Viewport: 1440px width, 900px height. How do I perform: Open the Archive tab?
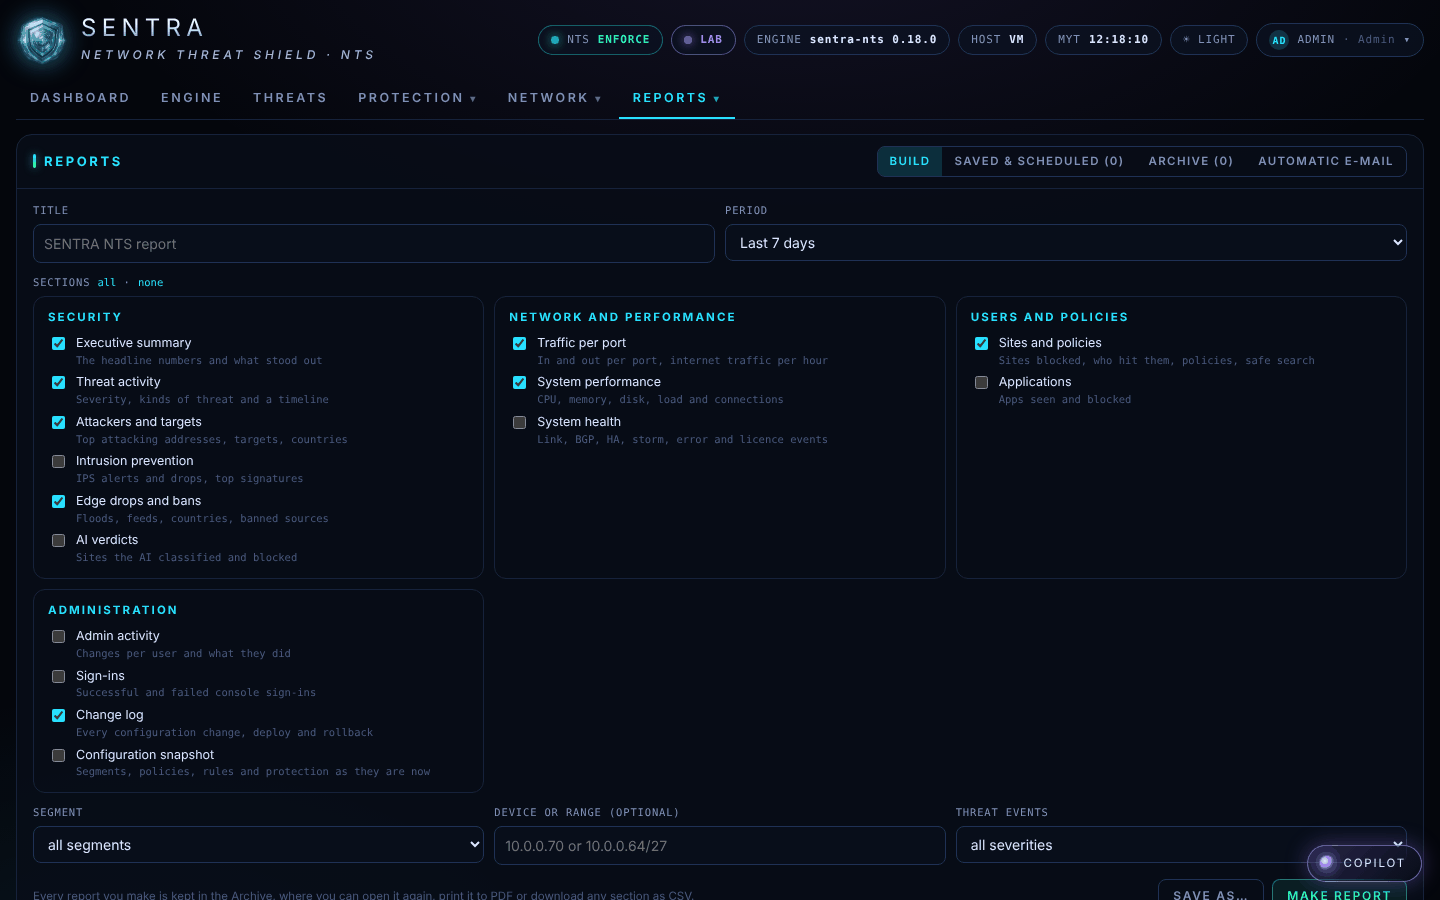pos(1190,161)
